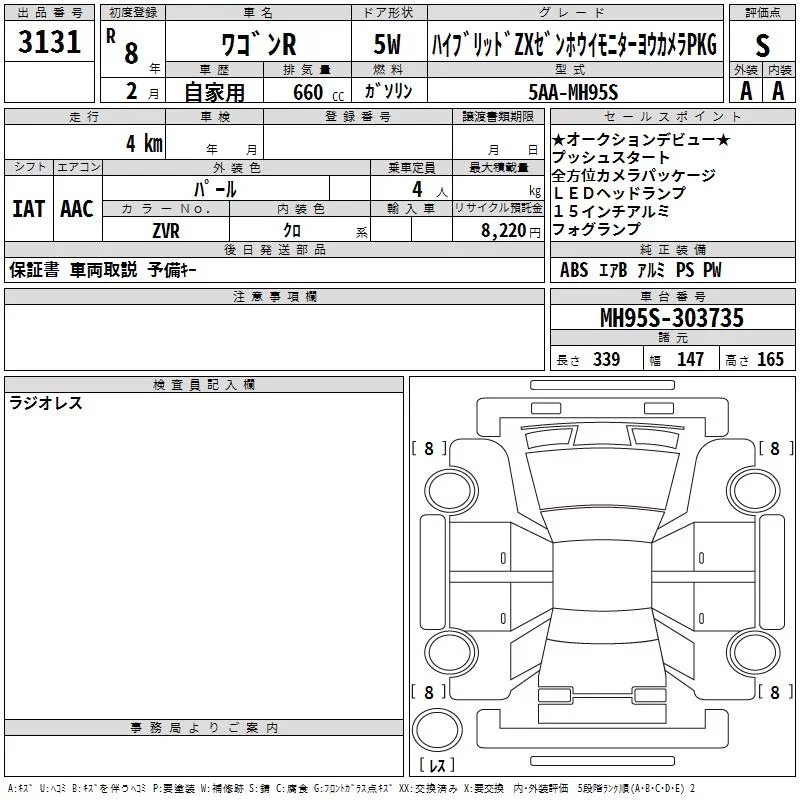The image size is (800, 800).
Task: Select the car name ワゴンR field
Action: 258,46
